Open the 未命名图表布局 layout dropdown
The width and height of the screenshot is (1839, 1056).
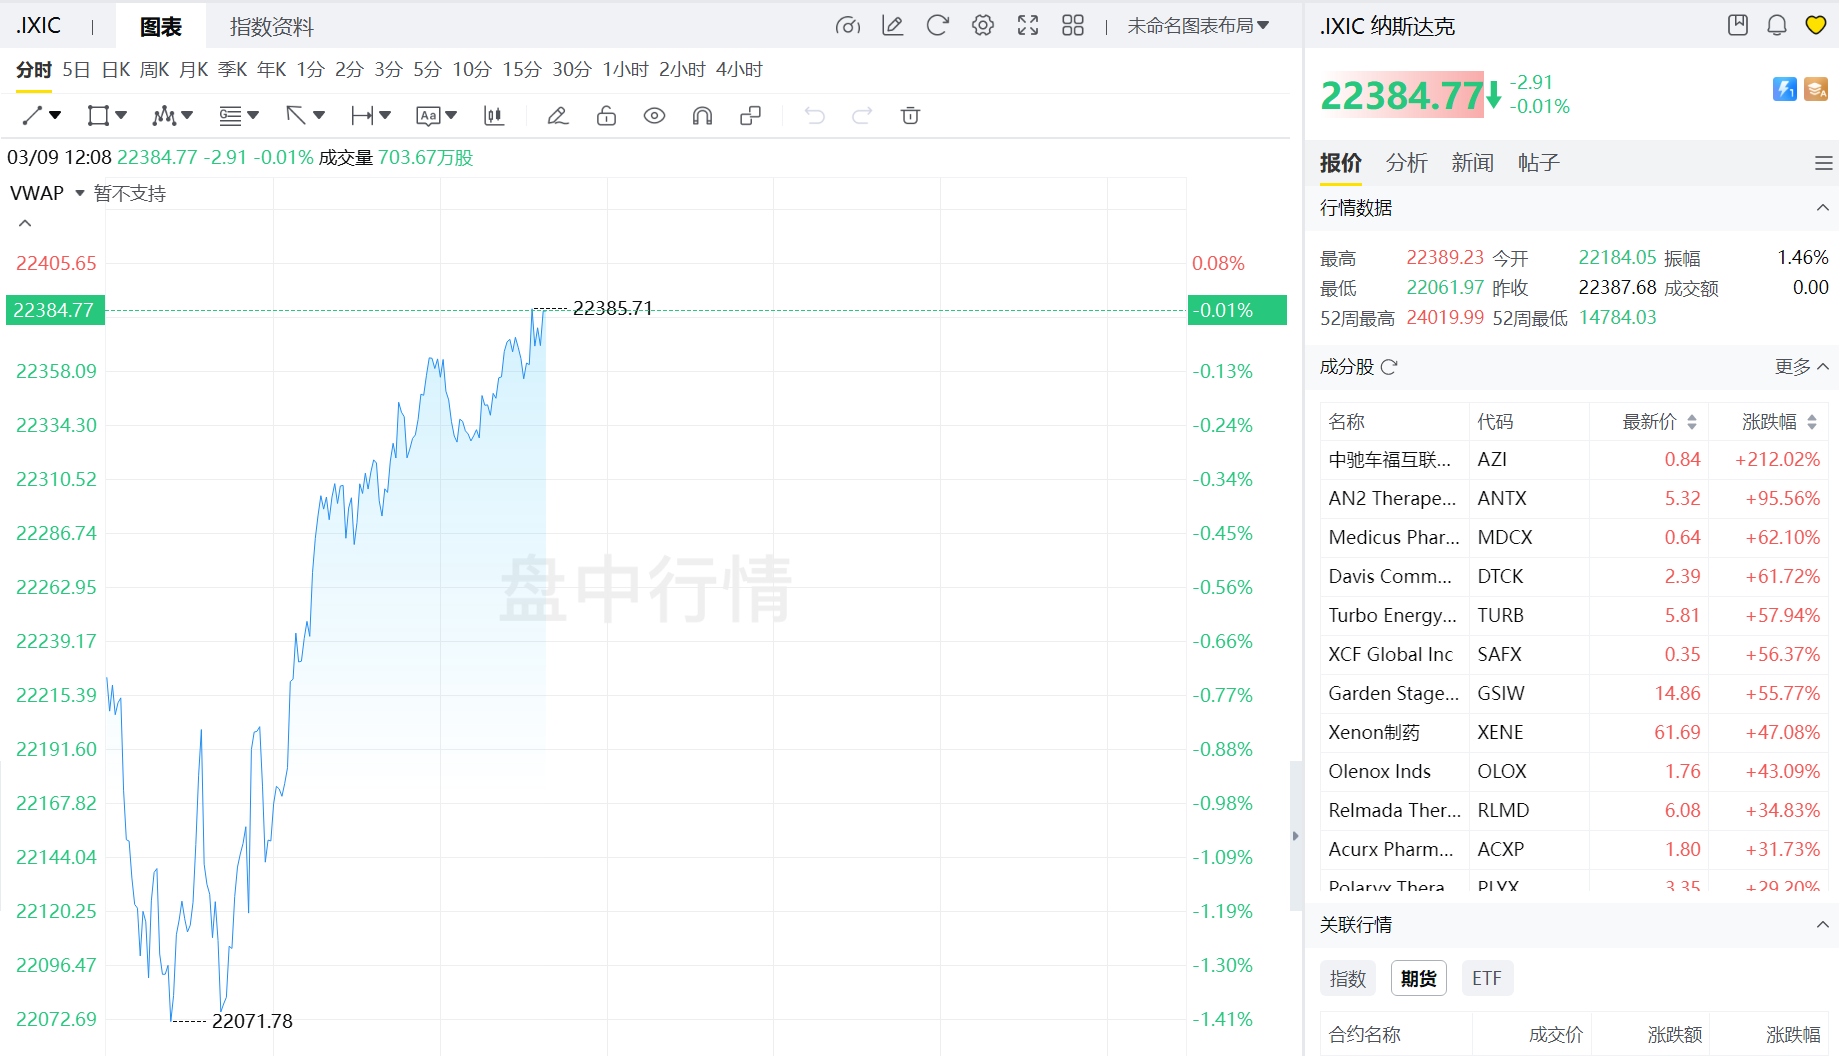[x=1198, y=26]
